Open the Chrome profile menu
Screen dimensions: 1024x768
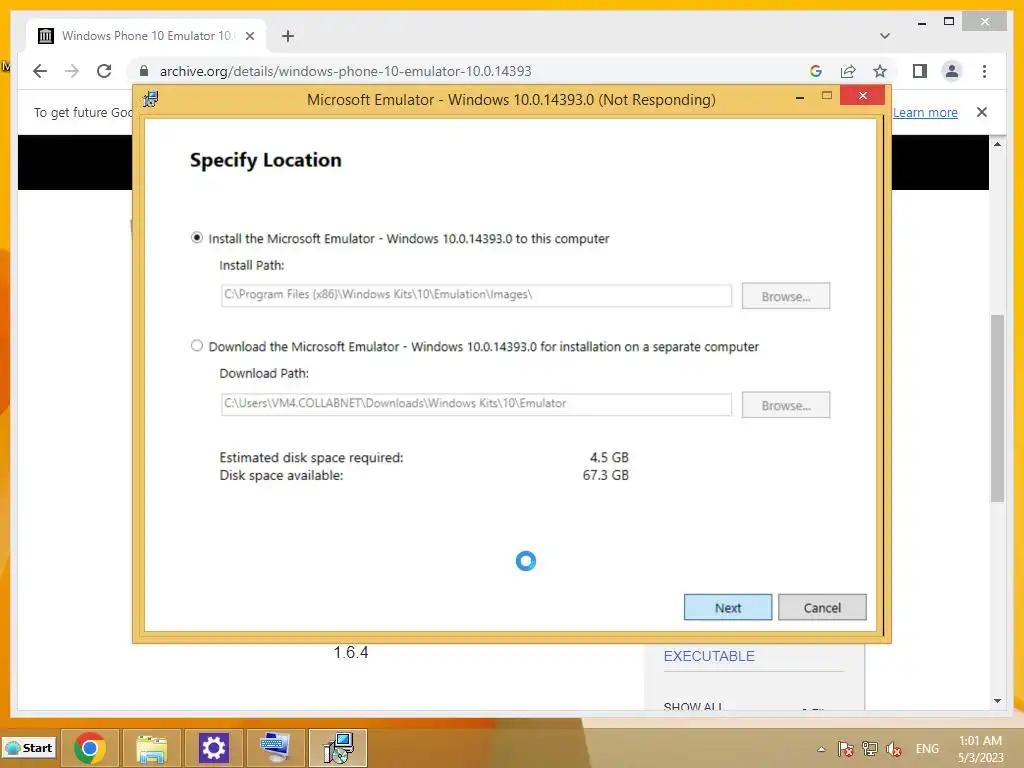[952, 71]
